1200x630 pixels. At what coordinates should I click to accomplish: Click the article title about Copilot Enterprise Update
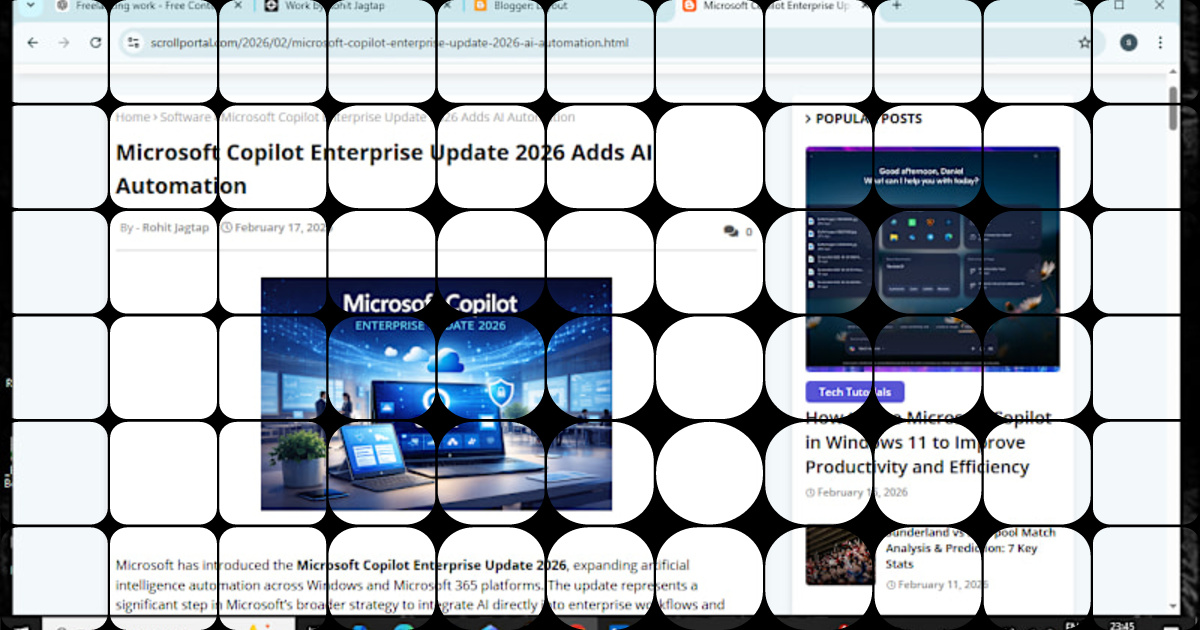pyautogui.click(x=384, y=168)
